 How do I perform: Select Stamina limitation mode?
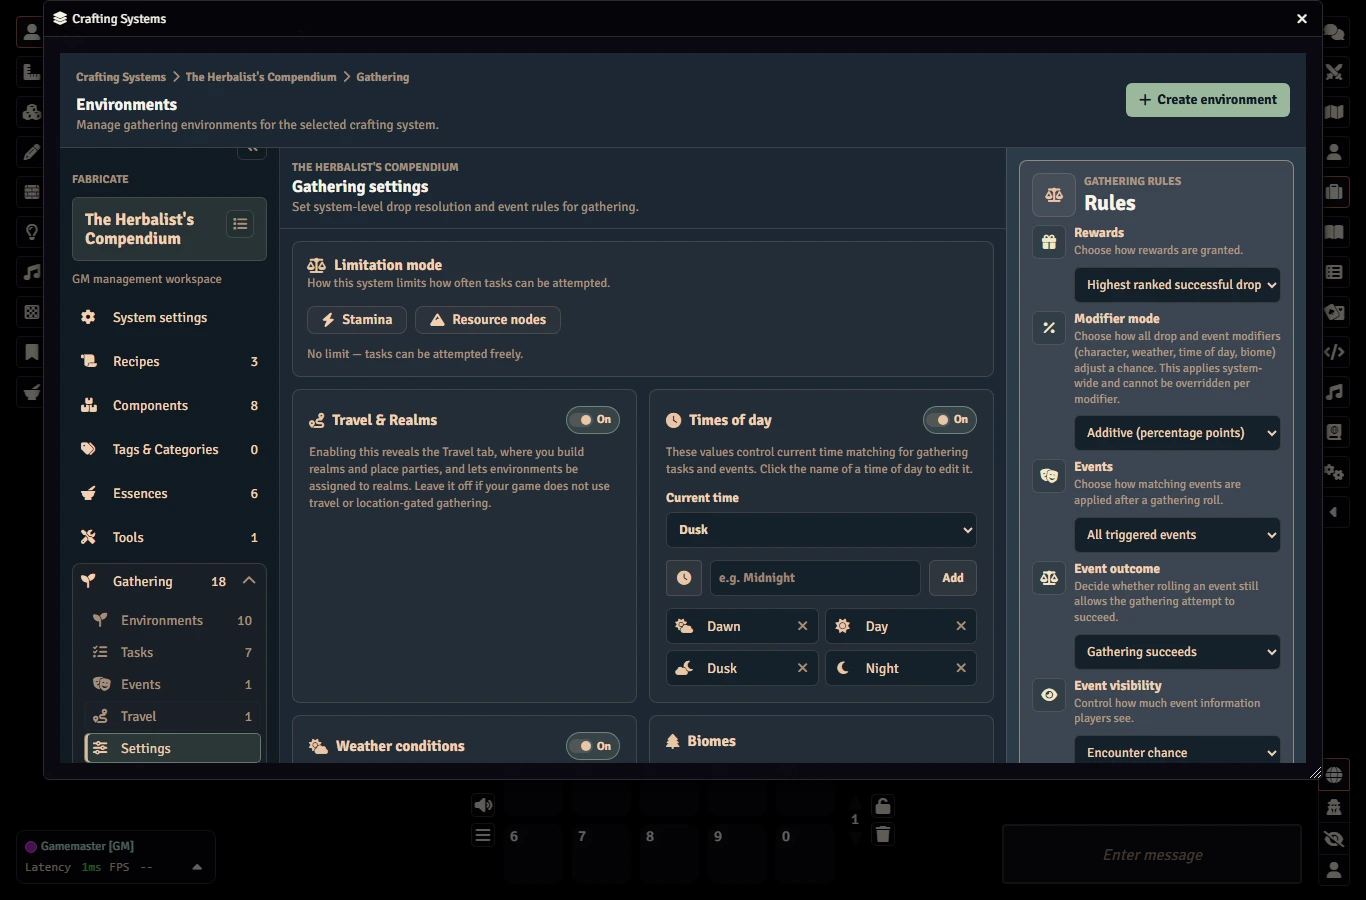coord(357,320)
